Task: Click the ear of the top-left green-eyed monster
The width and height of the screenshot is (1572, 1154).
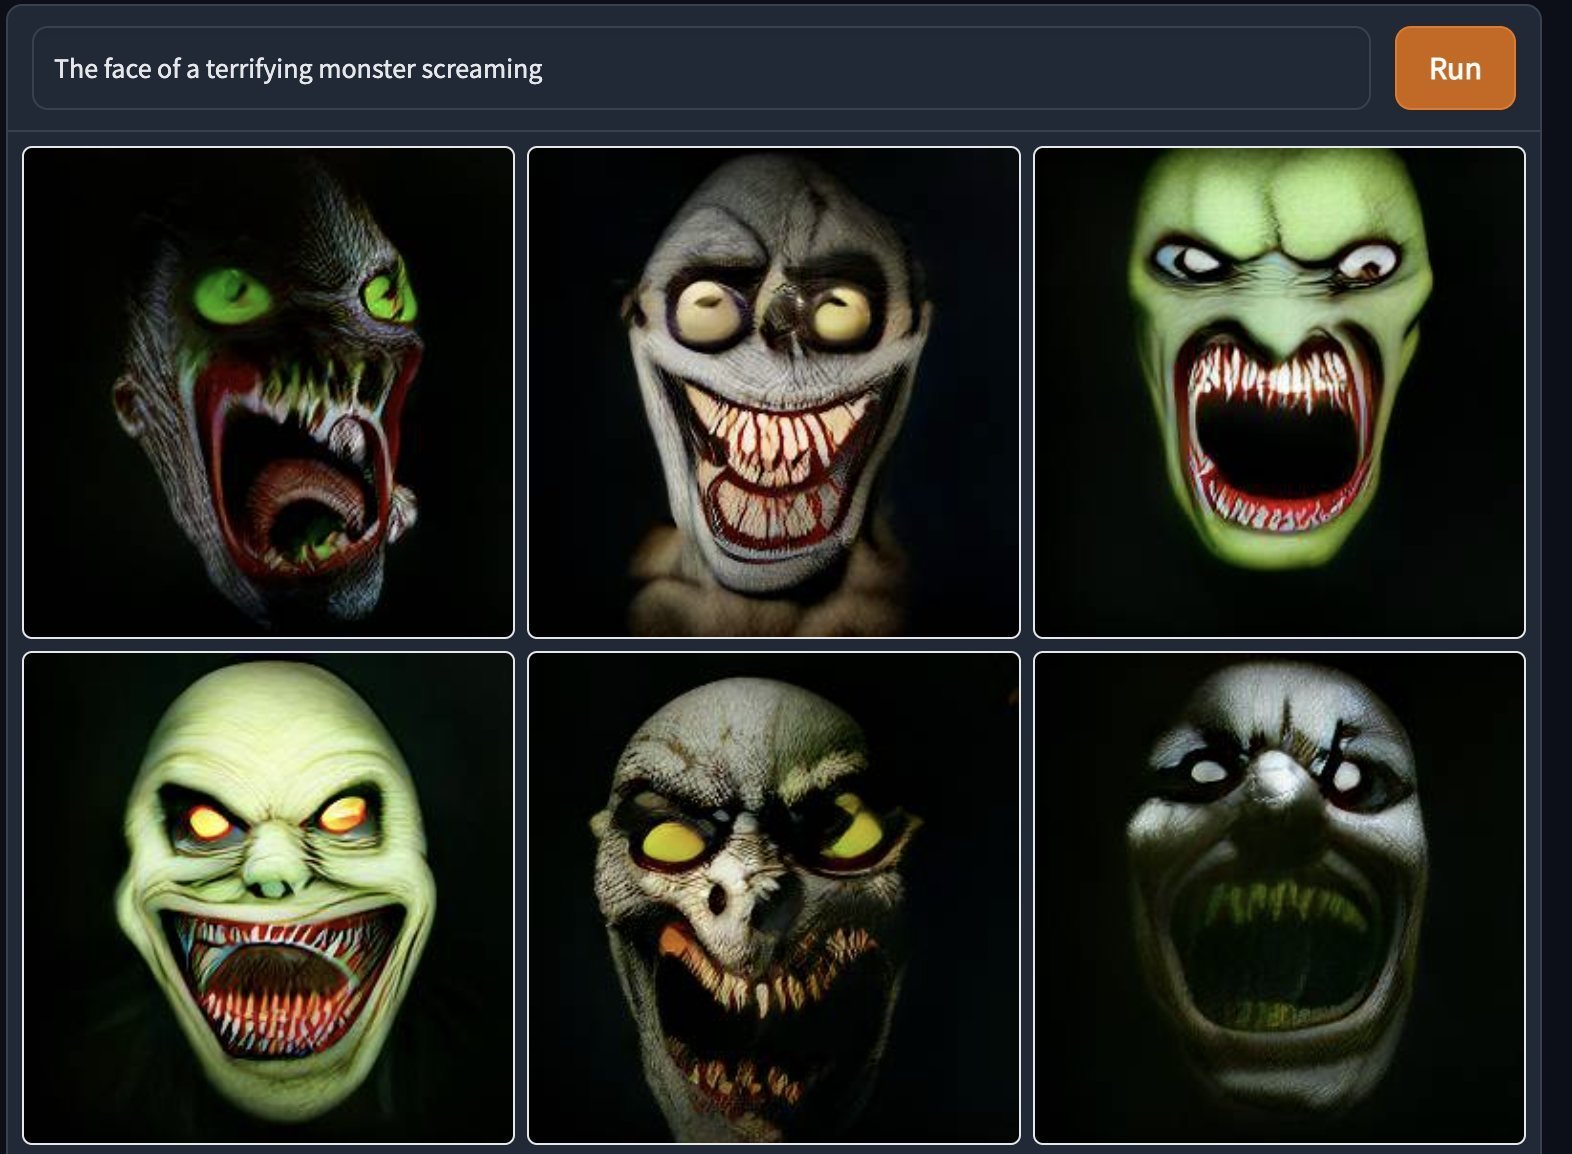Action: 127,405
